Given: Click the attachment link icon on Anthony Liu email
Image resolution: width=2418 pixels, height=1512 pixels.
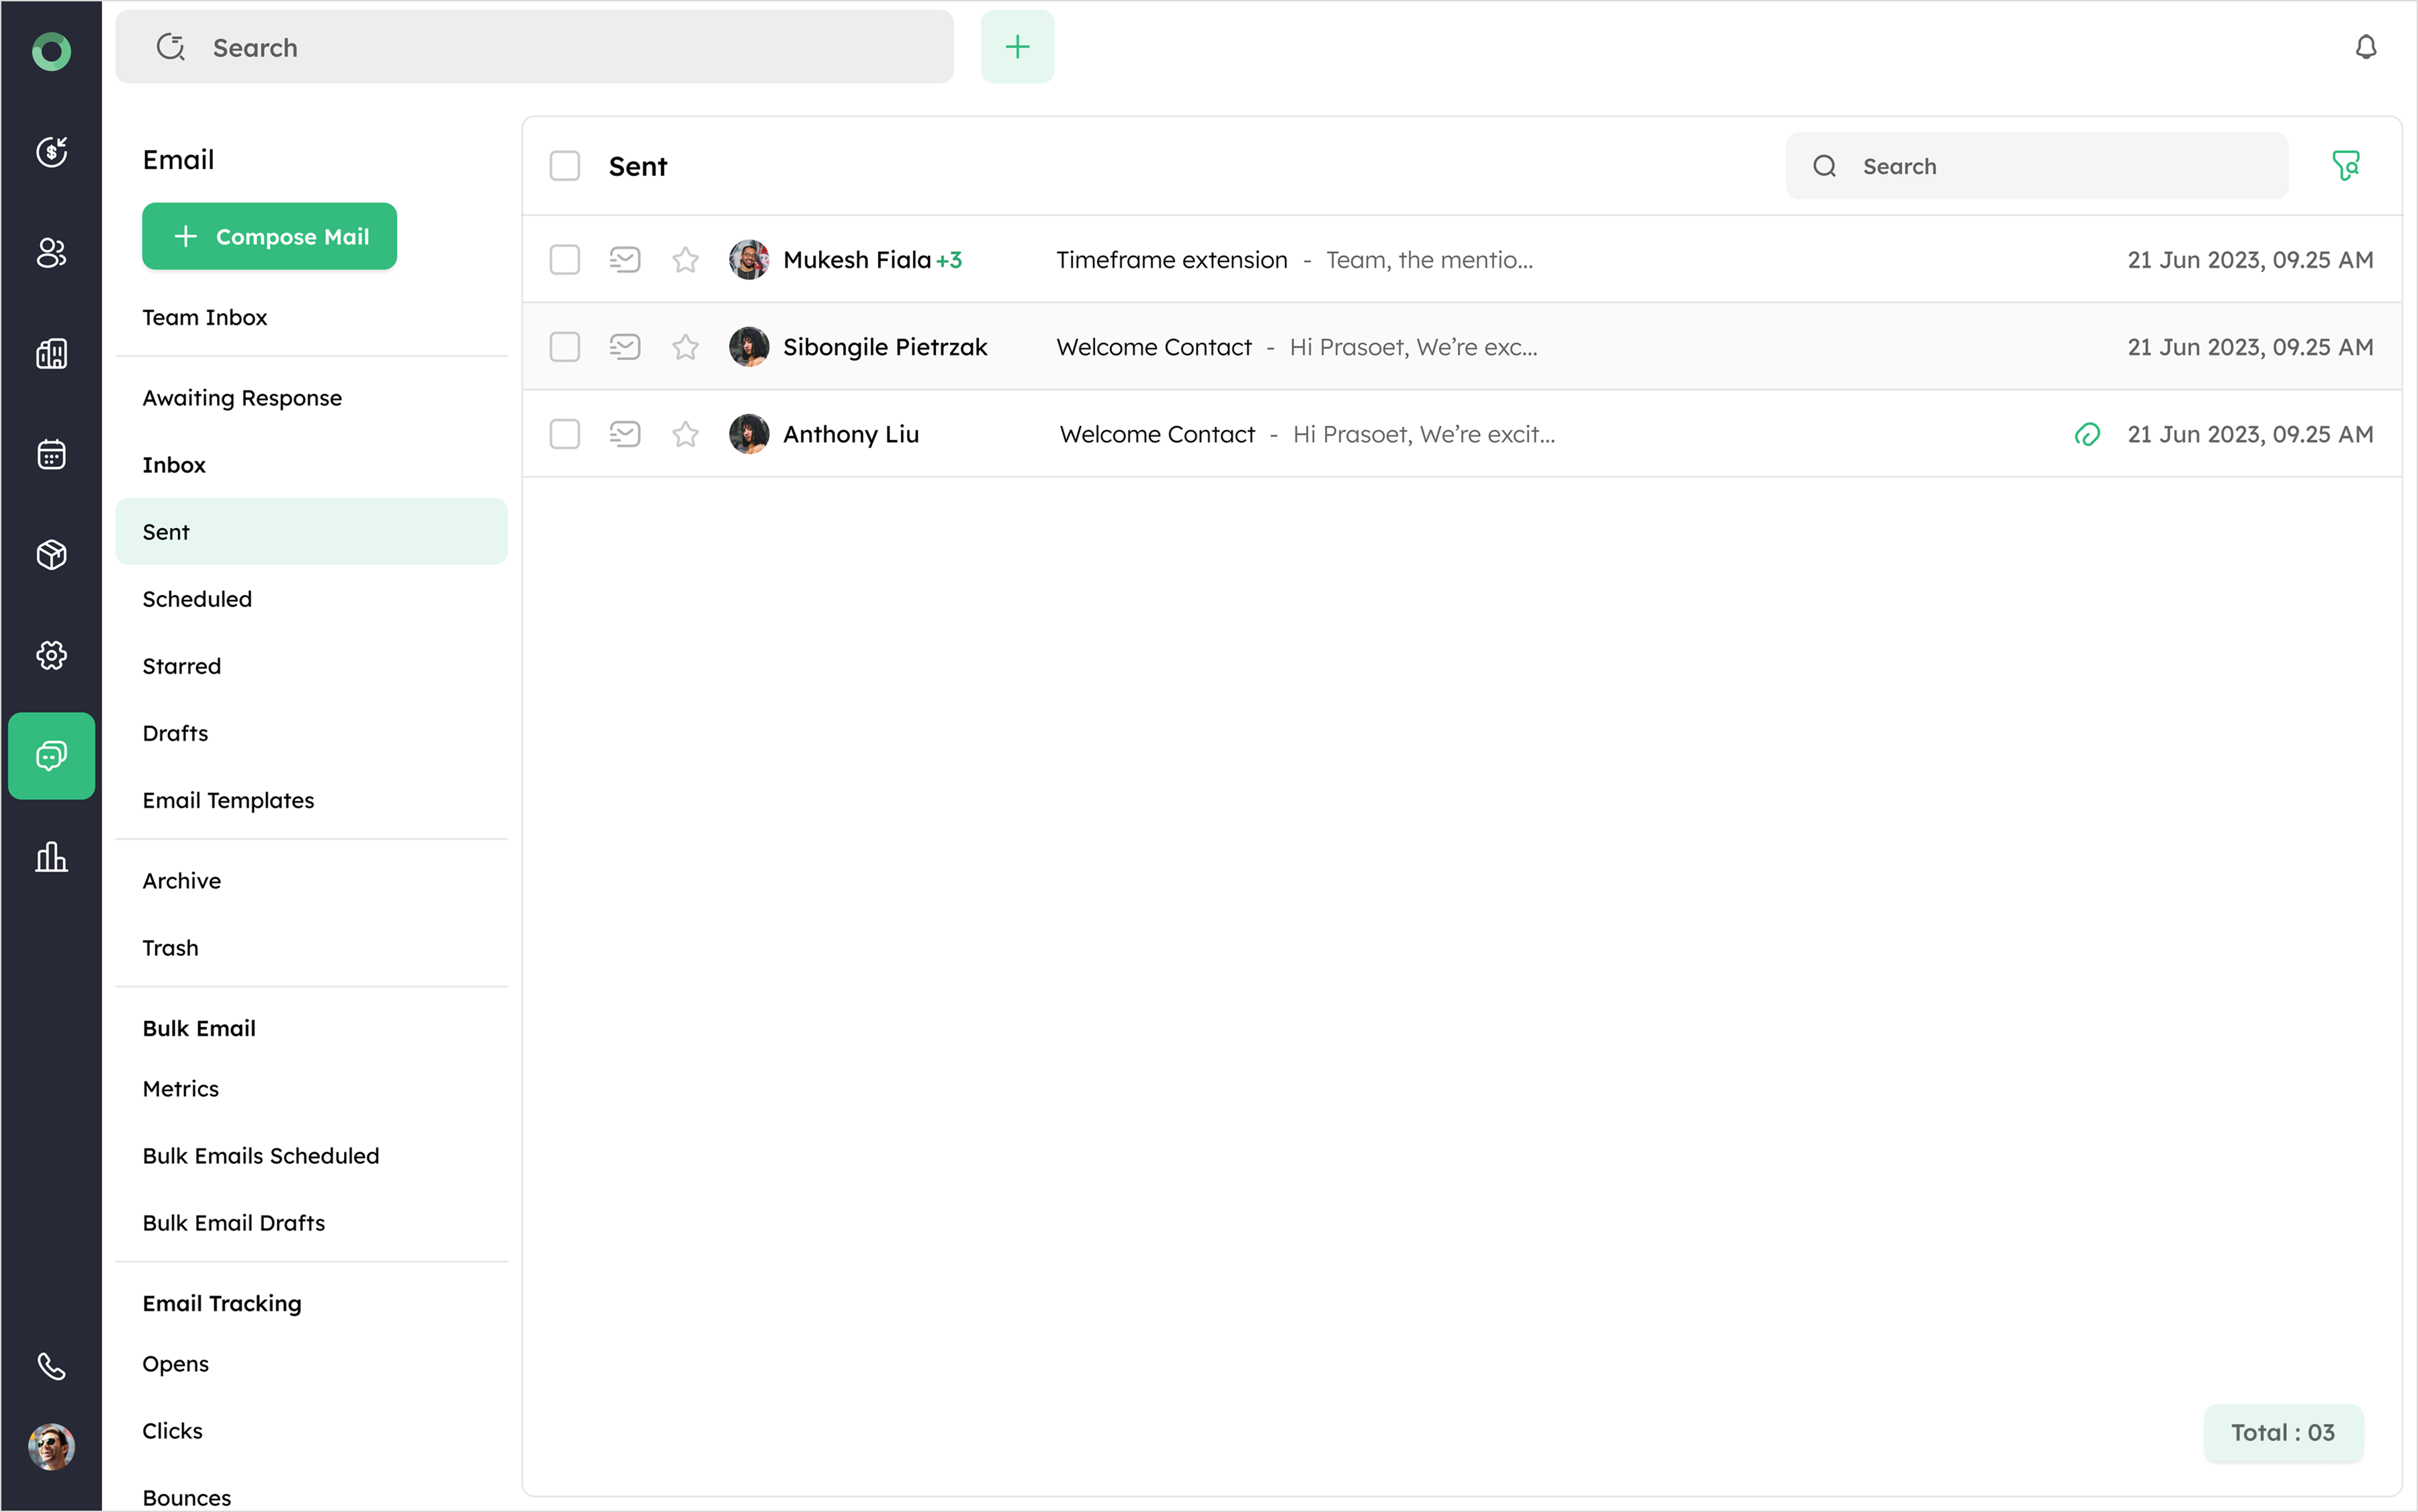Looking at the screenshot, I should click(2087, 434).
